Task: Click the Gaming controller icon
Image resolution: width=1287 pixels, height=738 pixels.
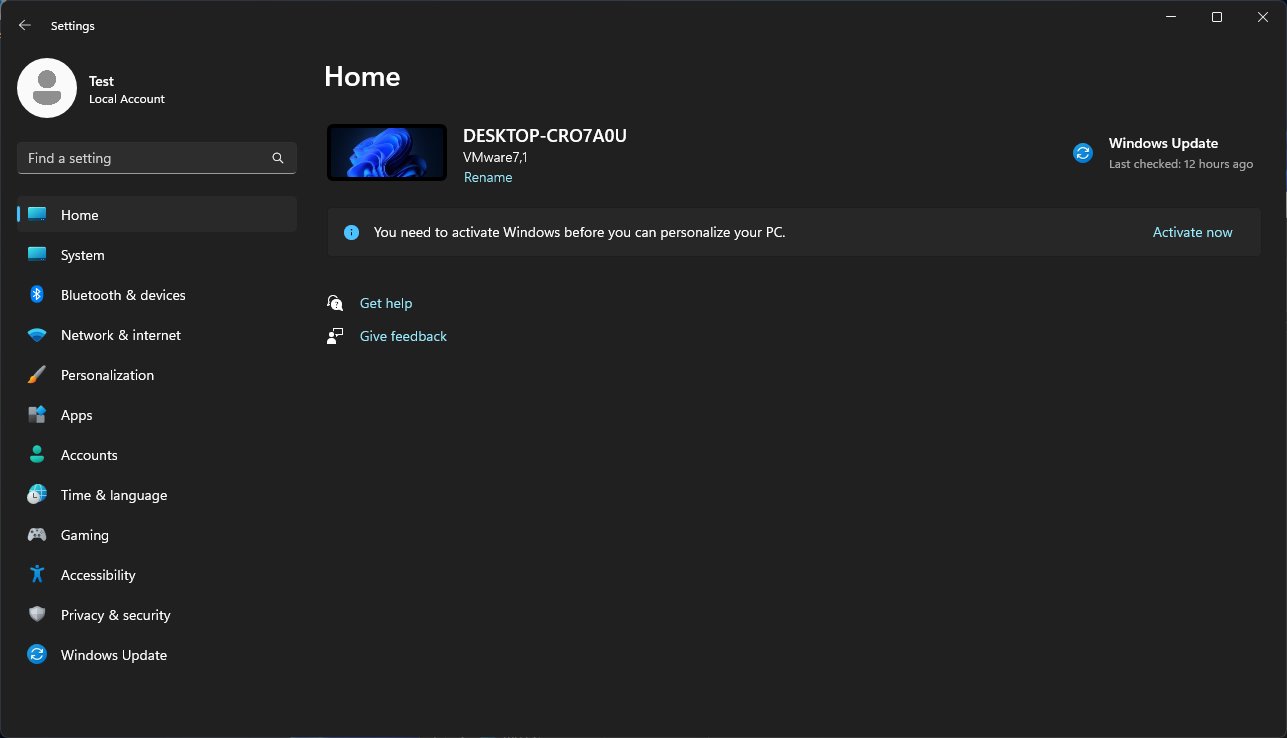Action: click(37, 535)
